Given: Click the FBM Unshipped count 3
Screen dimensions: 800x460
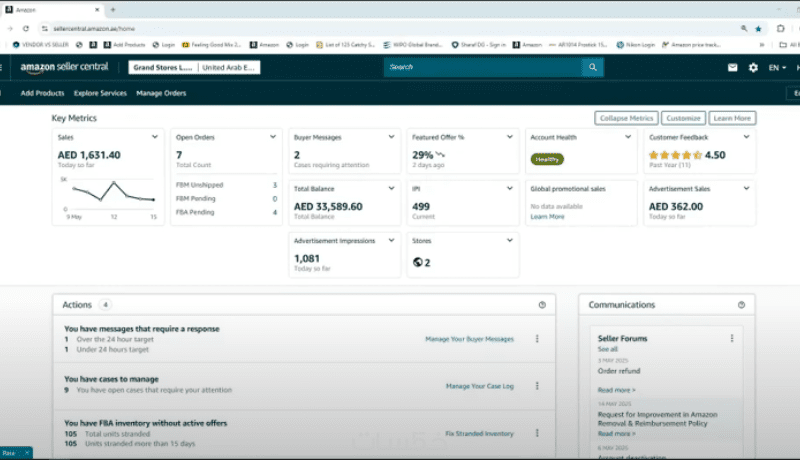Looking at the screenshot, I should coord(274,185).
